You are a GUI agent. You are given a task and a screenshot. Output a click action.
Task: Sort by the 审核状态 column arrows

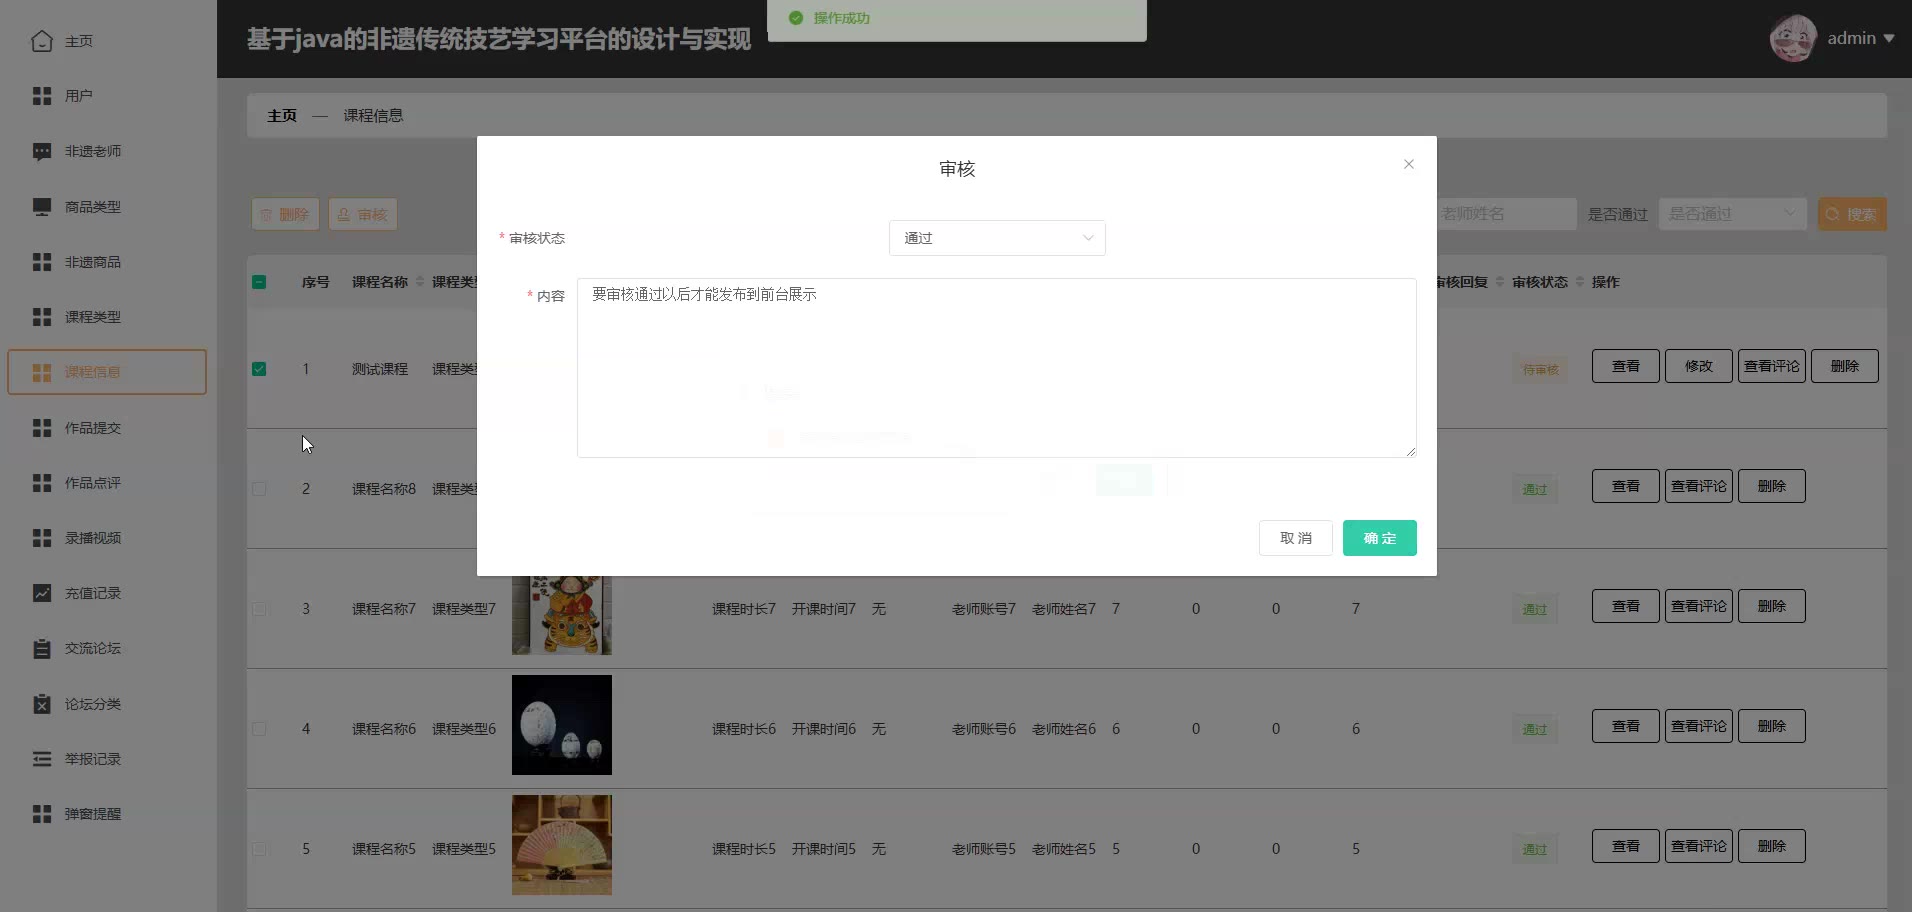click(1579, 282)
